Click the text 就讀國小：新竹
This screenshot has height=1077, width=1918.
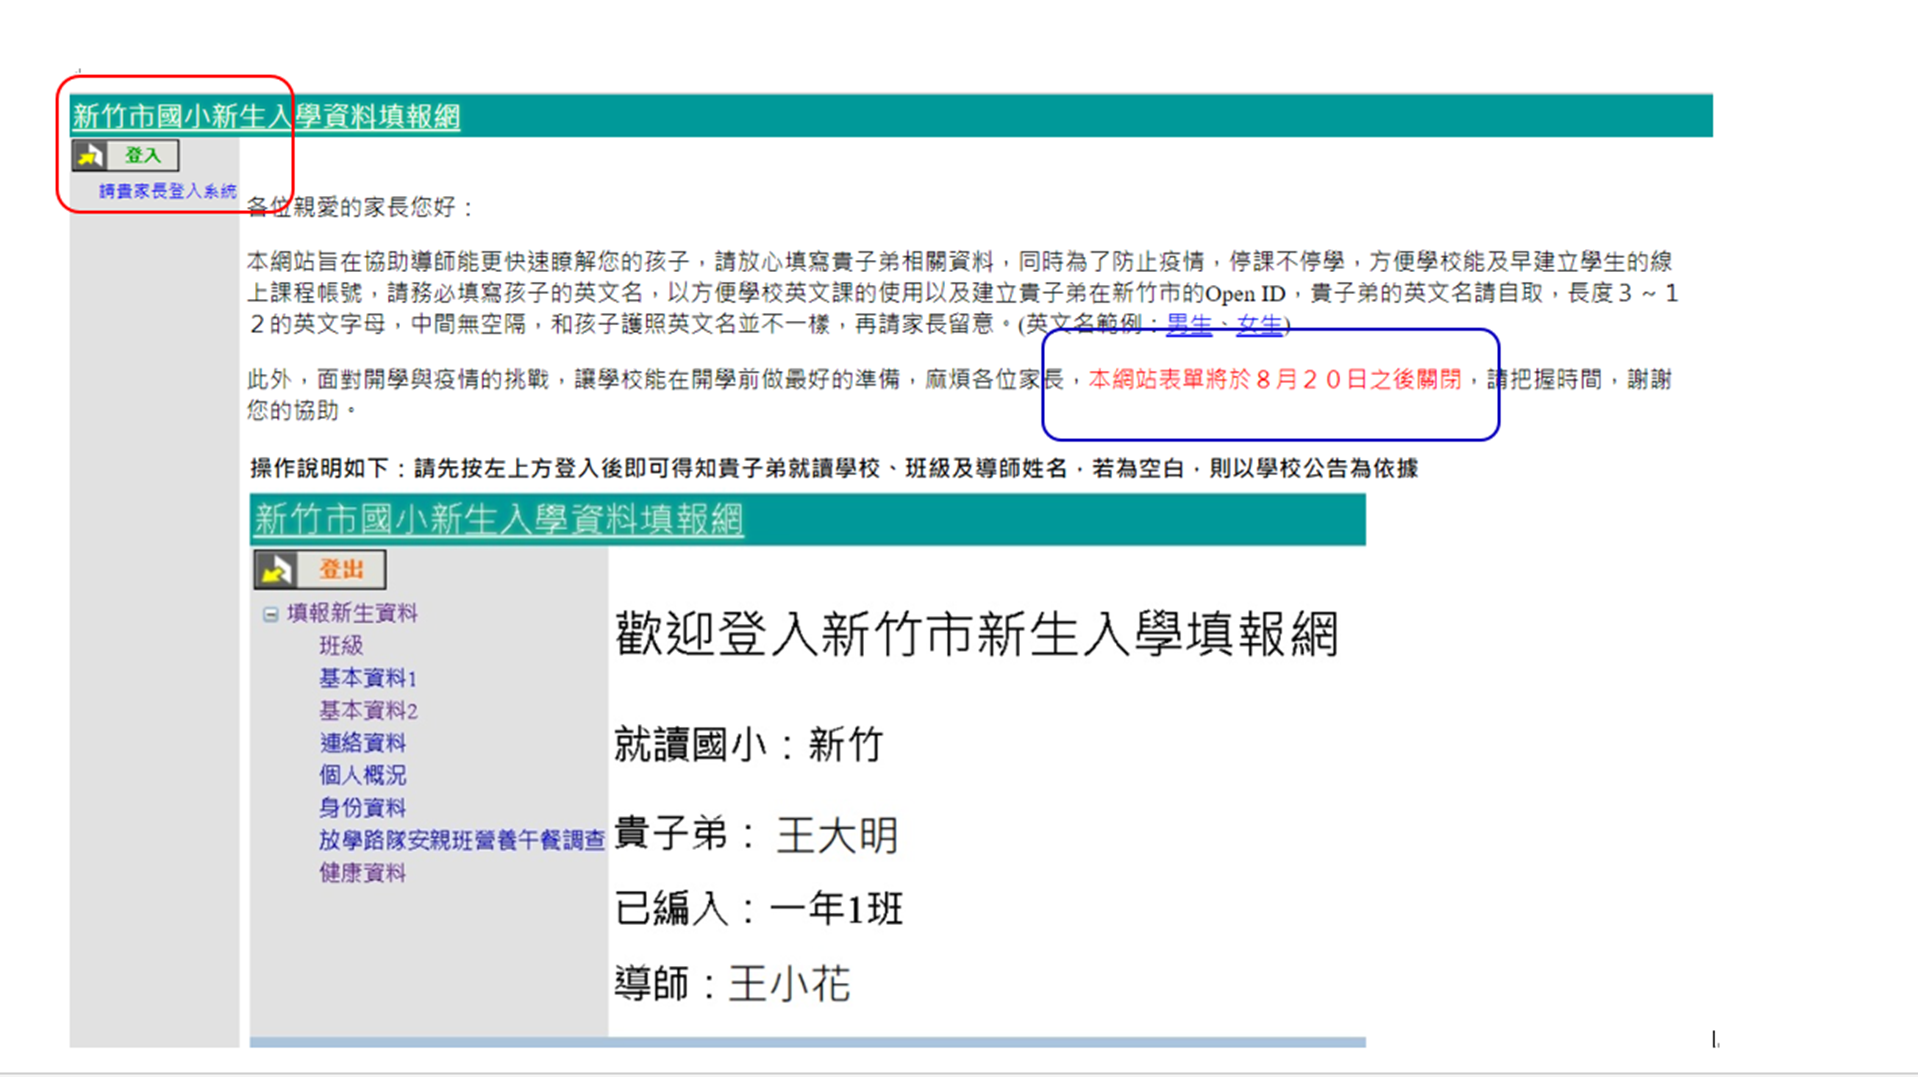[x=749, y=745]
